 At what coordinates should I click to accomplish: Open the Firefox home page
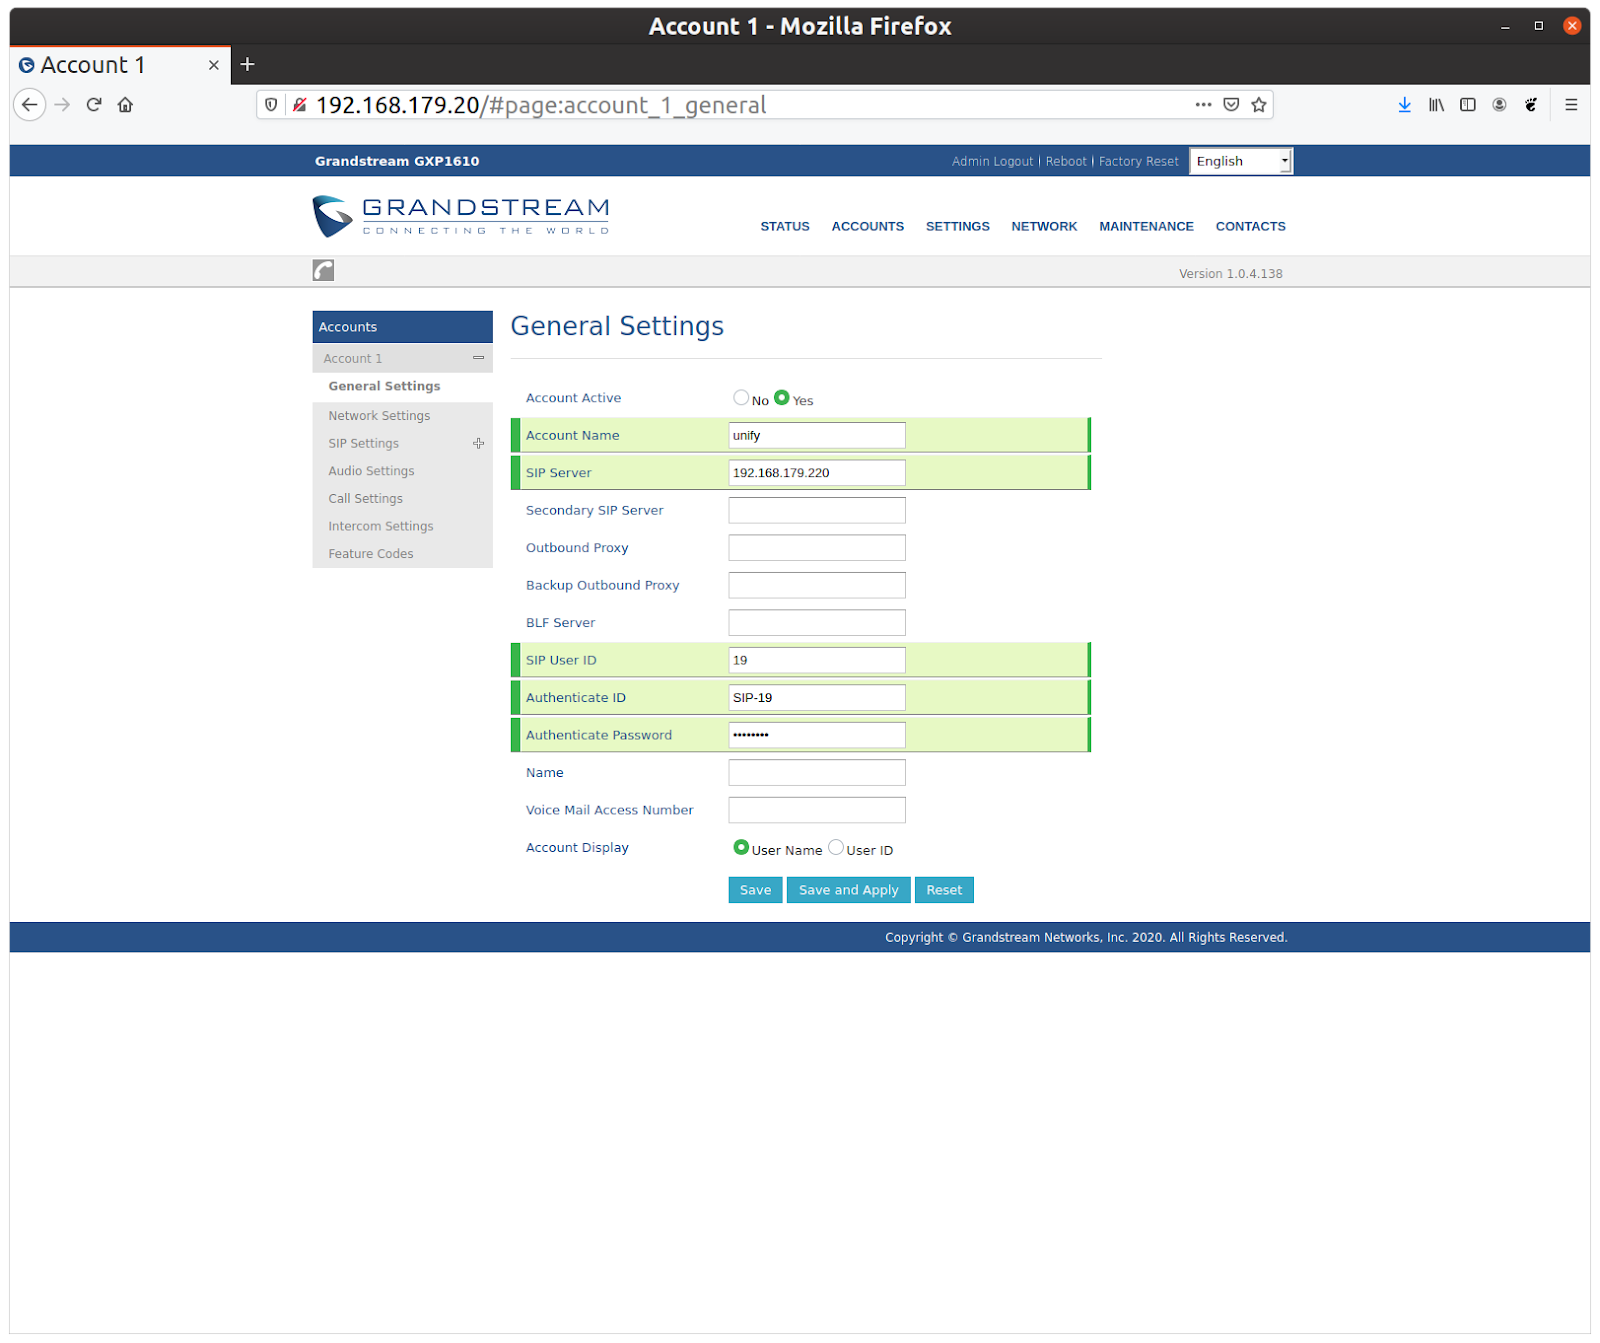(125, 105)
